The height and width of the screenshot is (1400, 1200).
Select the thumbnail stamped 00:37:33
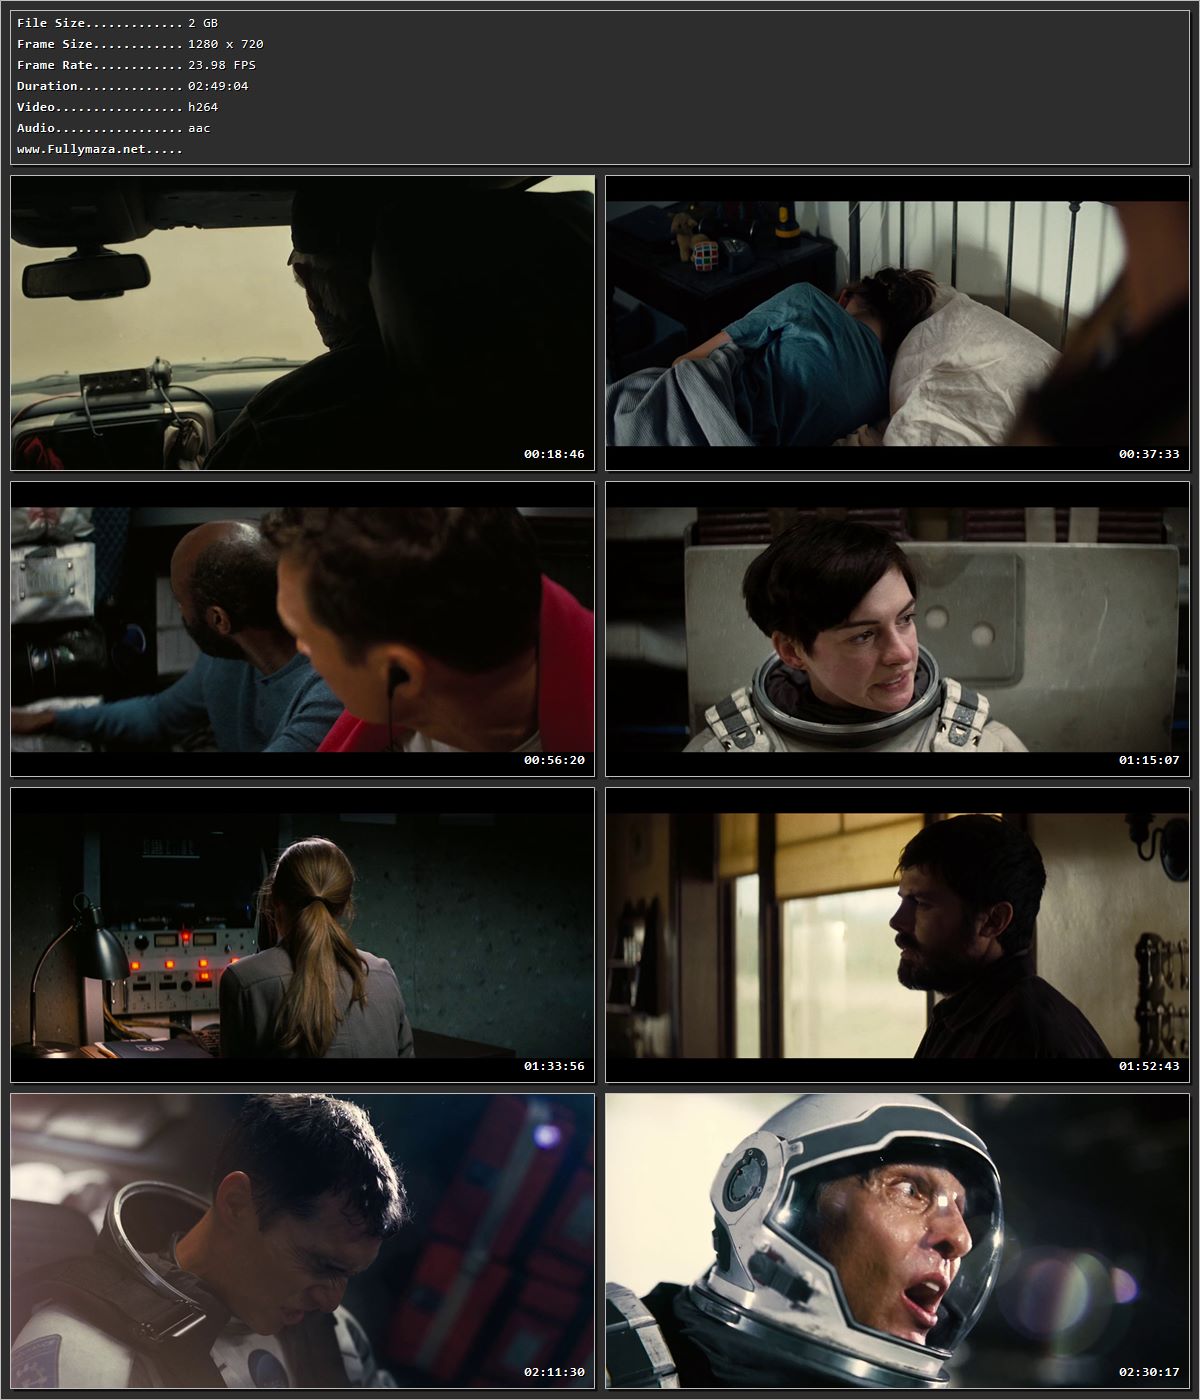click(897, 323)
